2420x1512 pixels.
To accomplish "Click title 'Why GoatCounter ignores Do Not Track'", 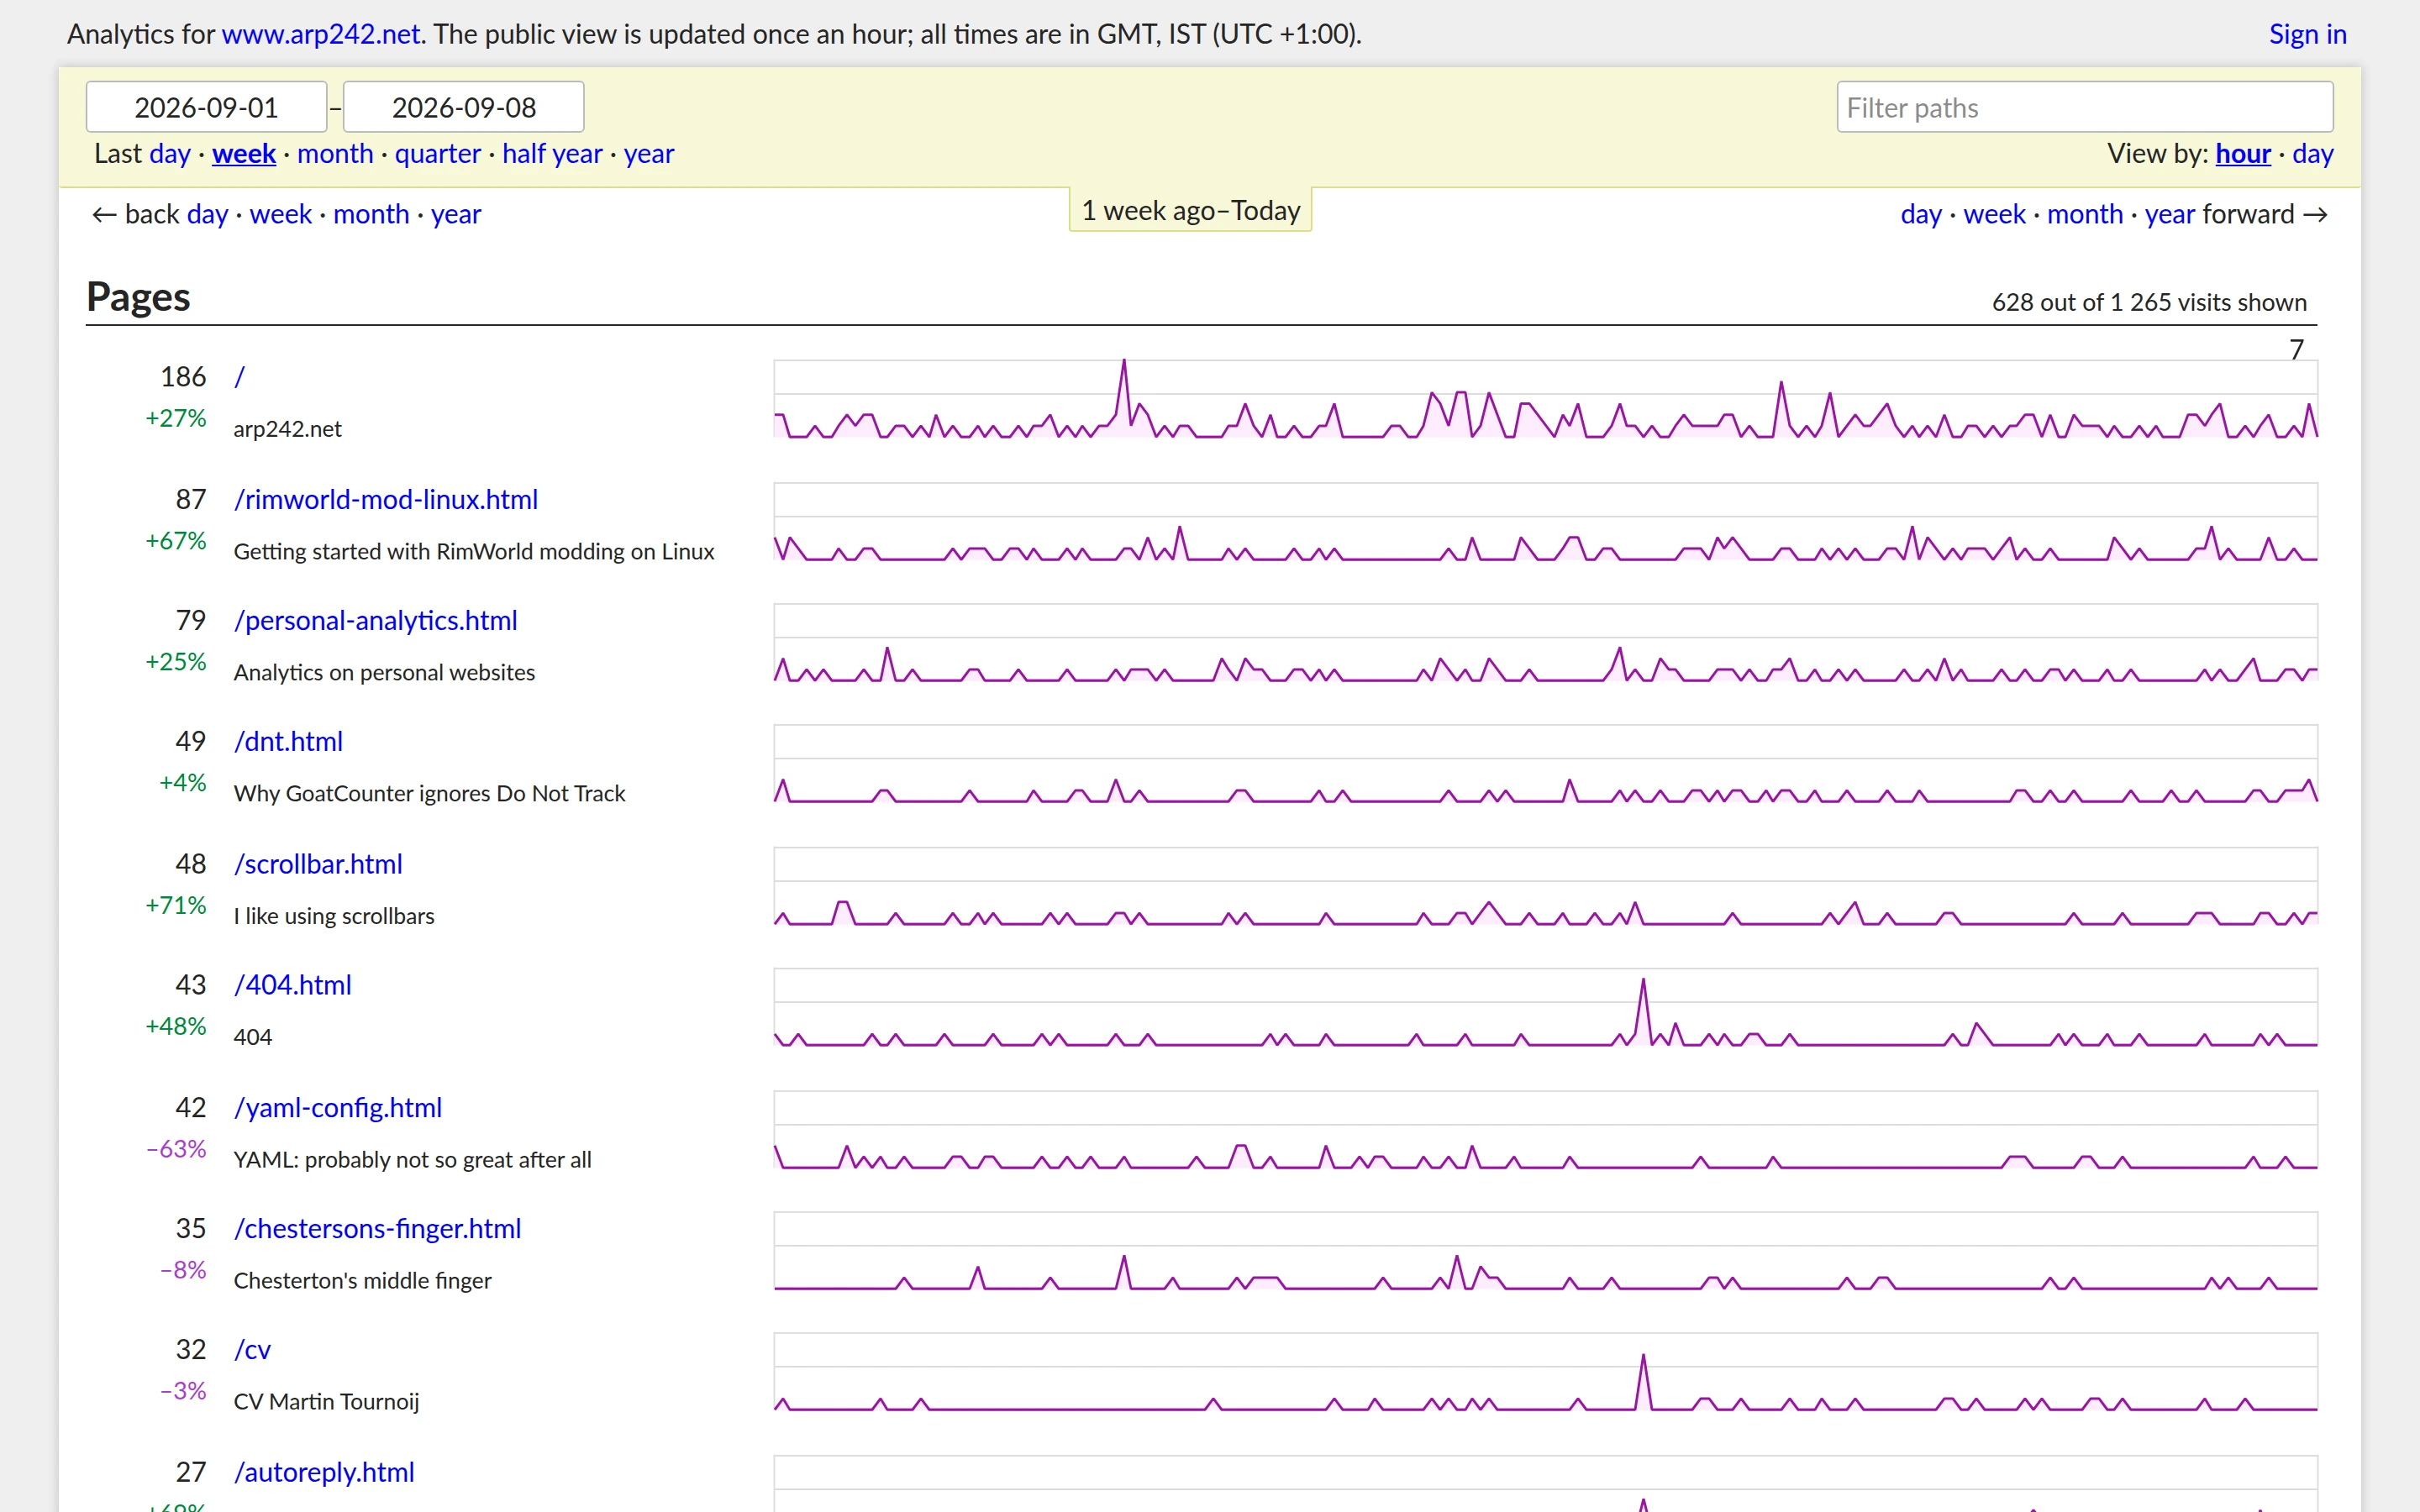I will (429, 794).
